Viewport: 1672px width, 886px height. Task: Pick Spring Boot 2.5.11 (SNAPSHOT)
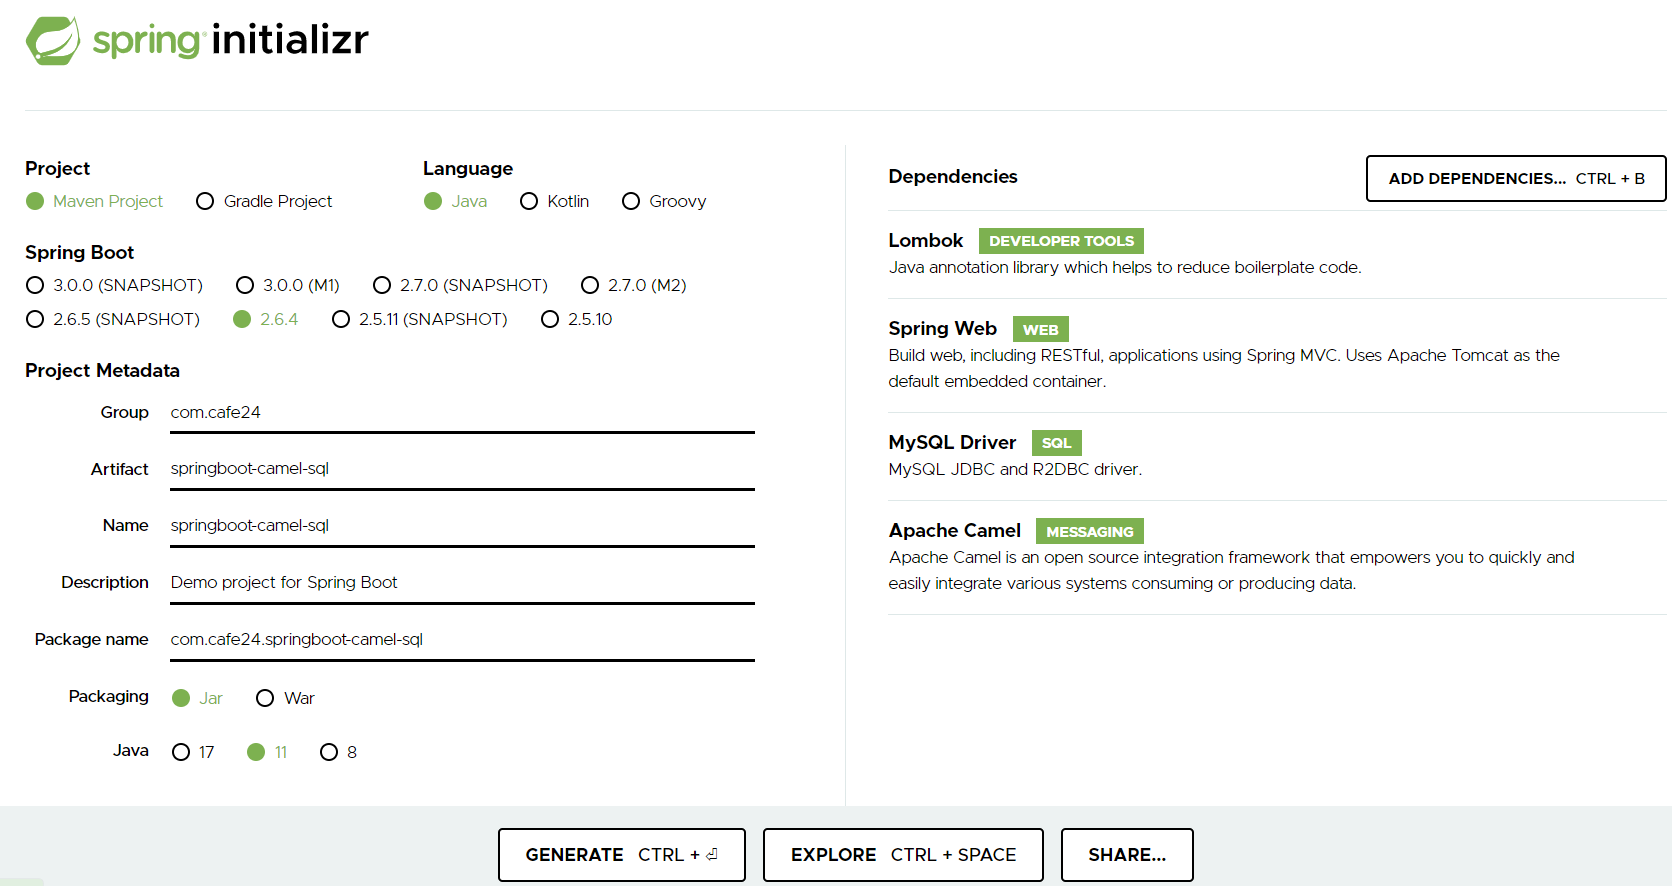pos(420,319)
